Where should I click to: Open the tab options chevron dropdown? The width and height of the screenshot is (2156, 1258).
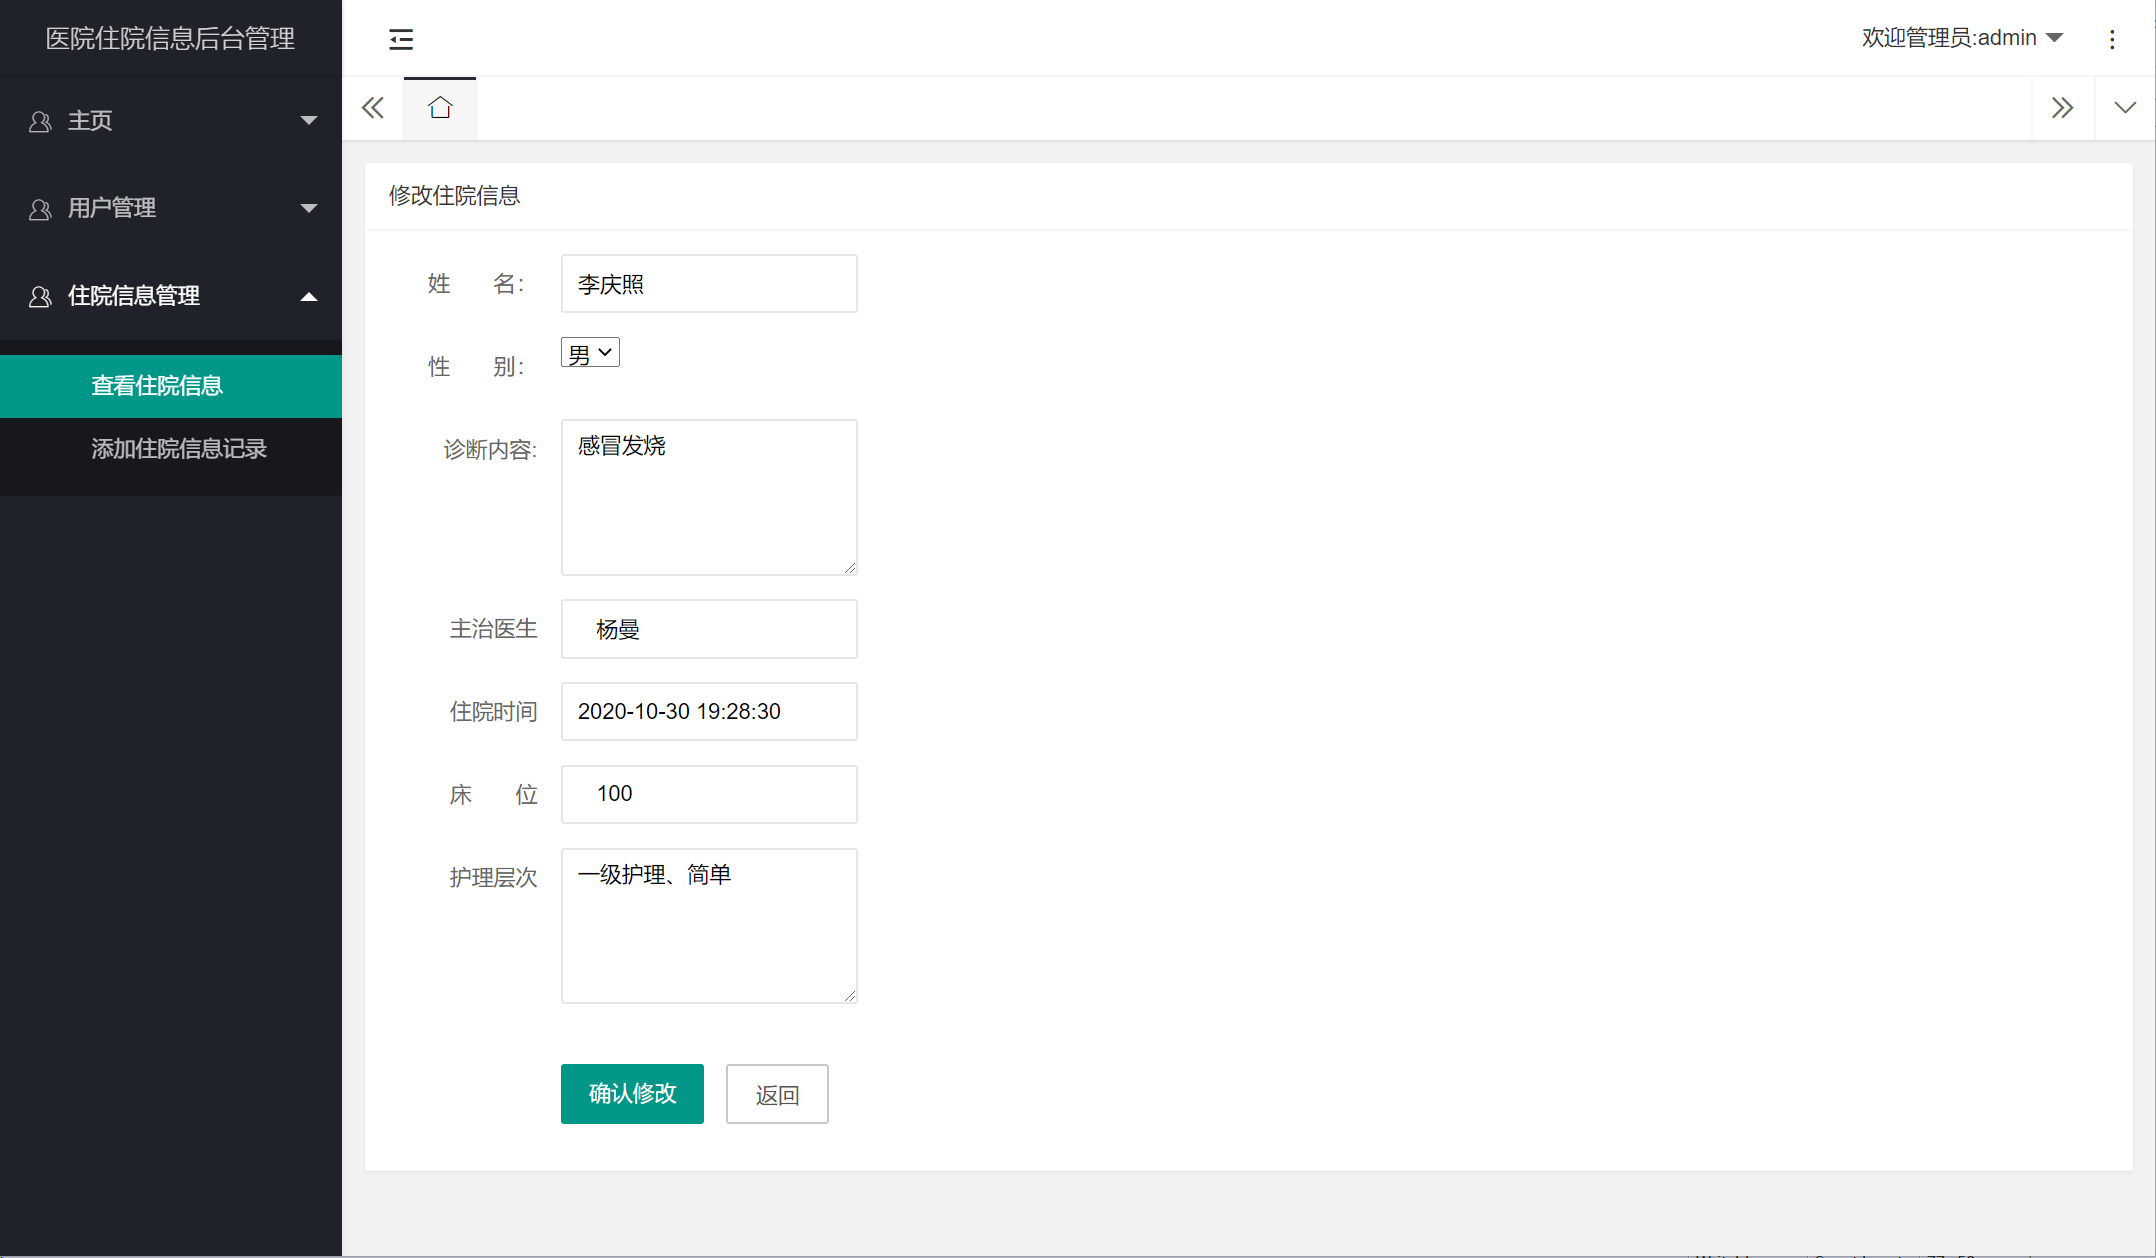pos(2125,108)
